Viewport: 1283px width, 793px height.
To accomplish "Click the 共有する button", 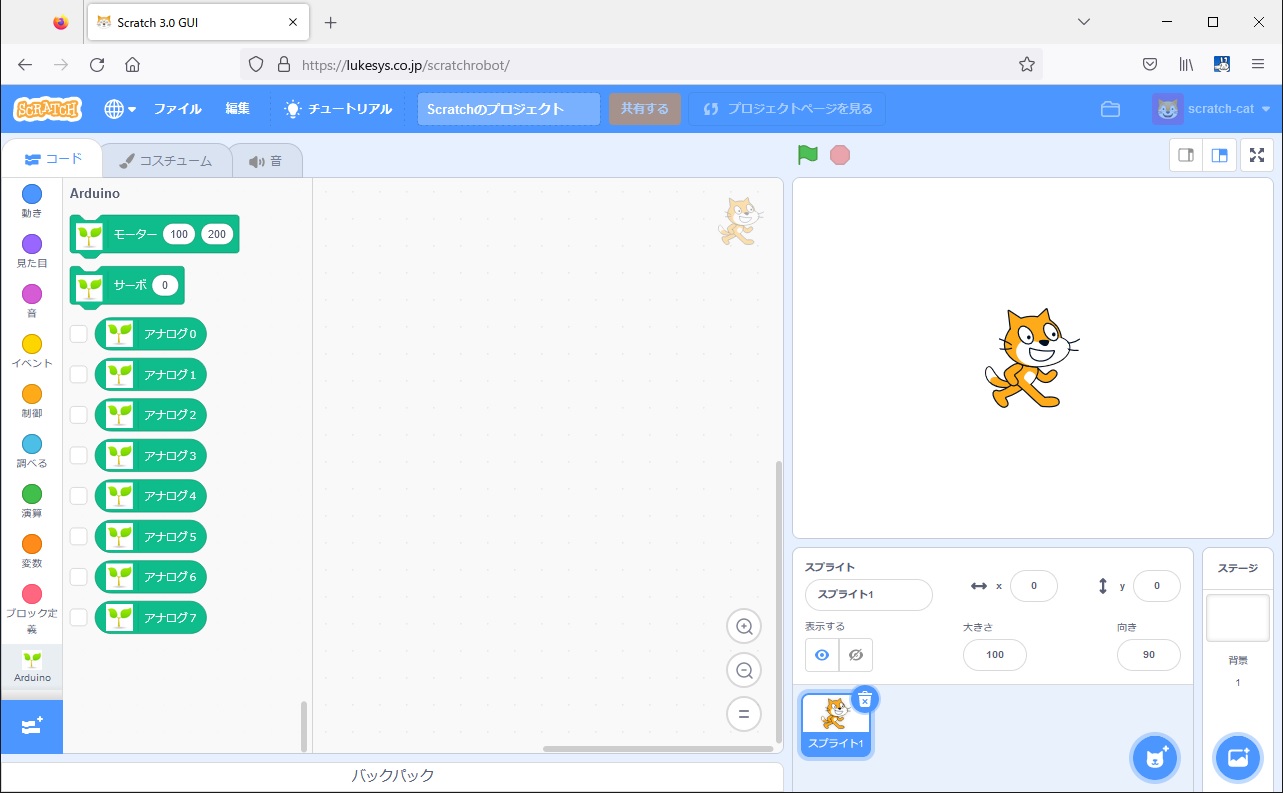I will pos(644,109).
